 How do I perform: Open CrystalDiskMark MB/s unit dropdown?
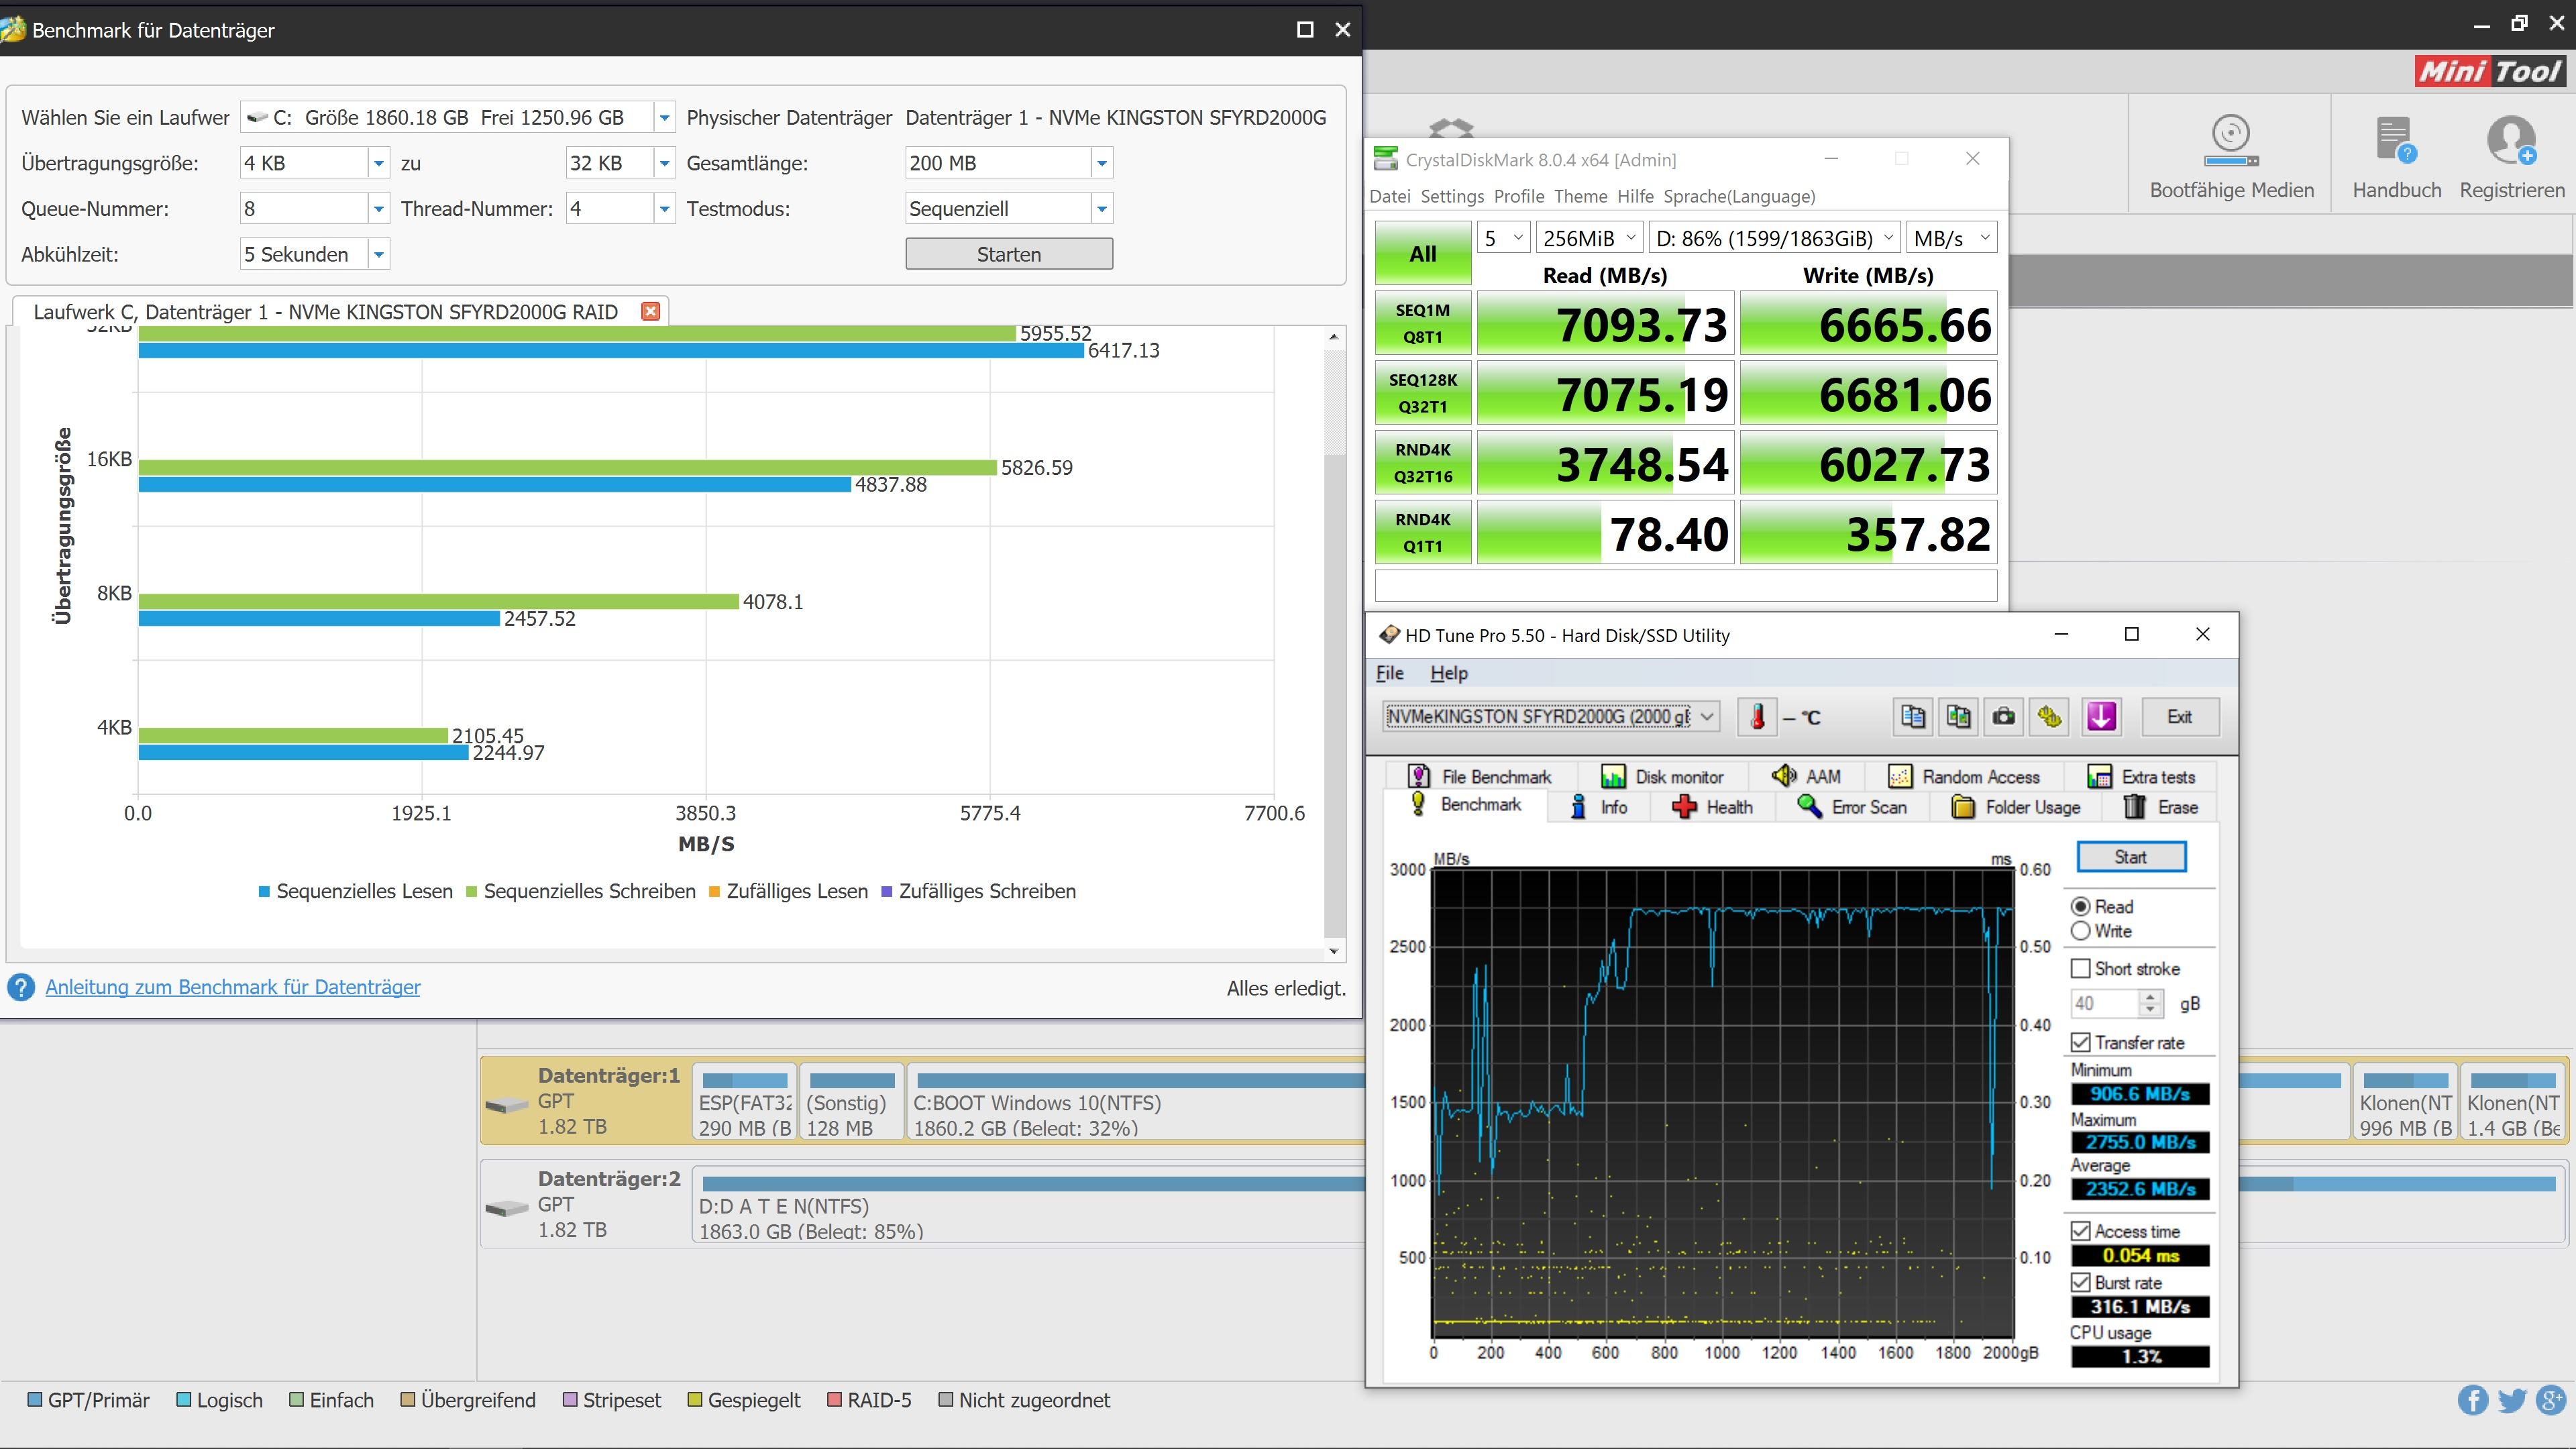point(1952,238)
